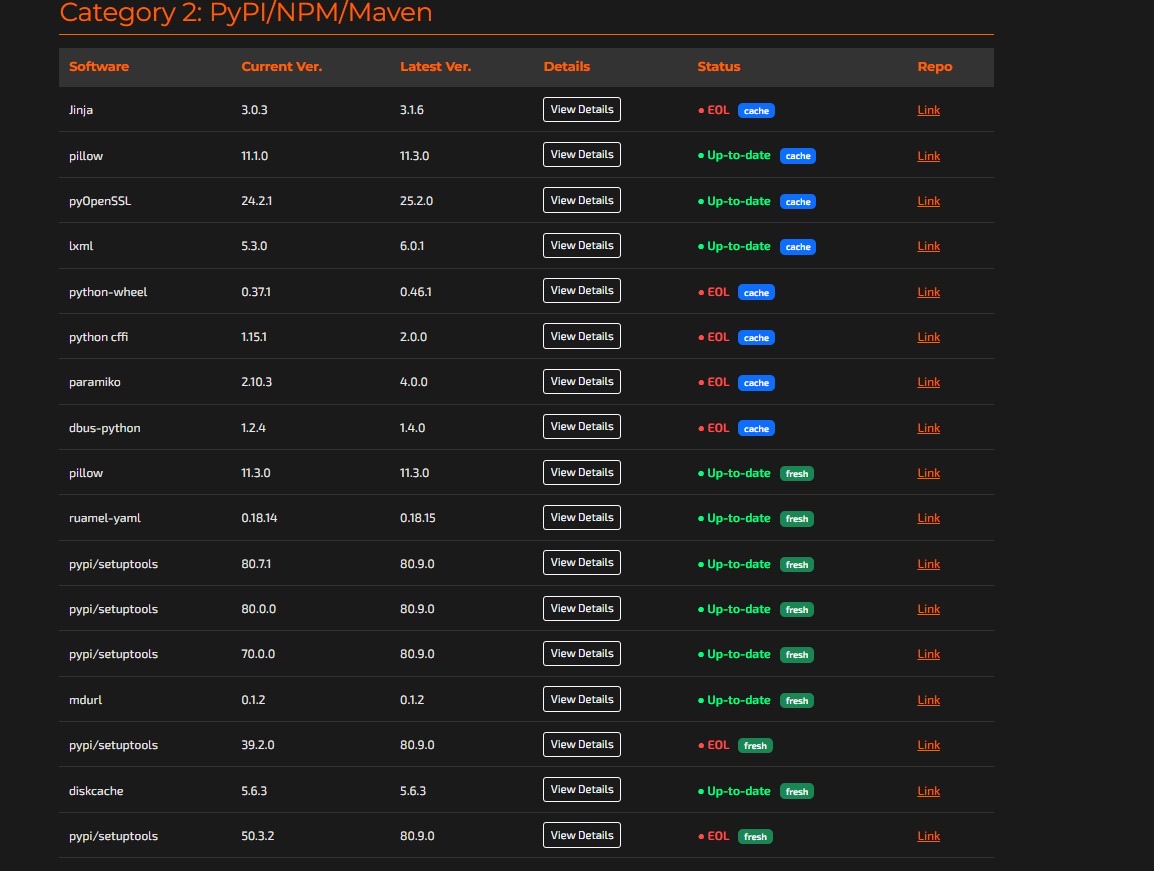Click the cache badge in lxml row
The image size is (1154, 871).
[798, 247]
